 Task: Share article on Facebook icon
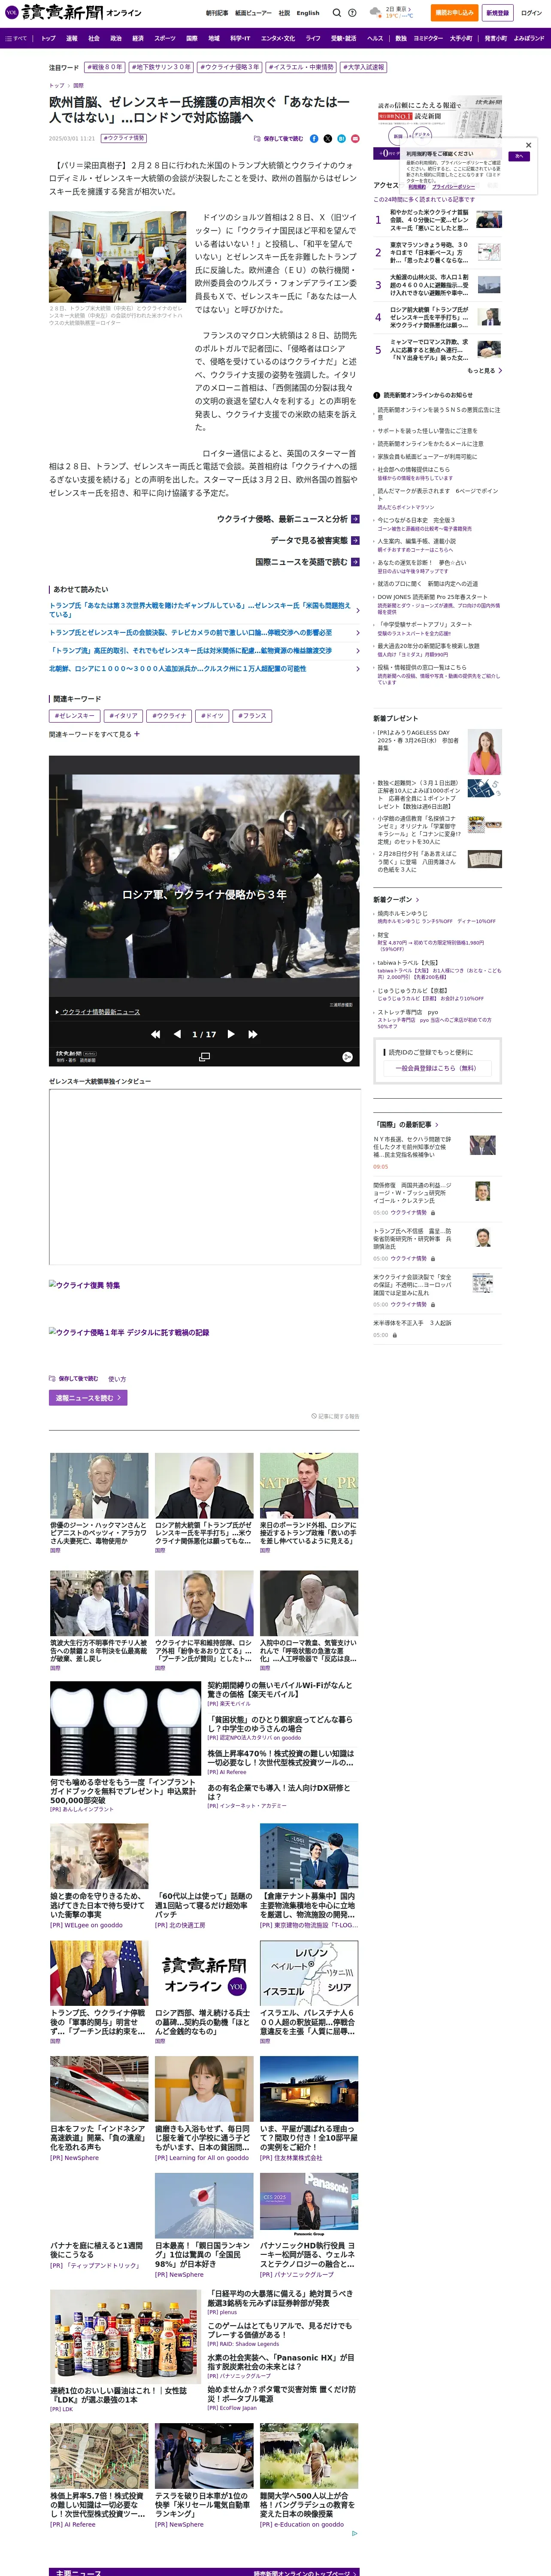314,139
